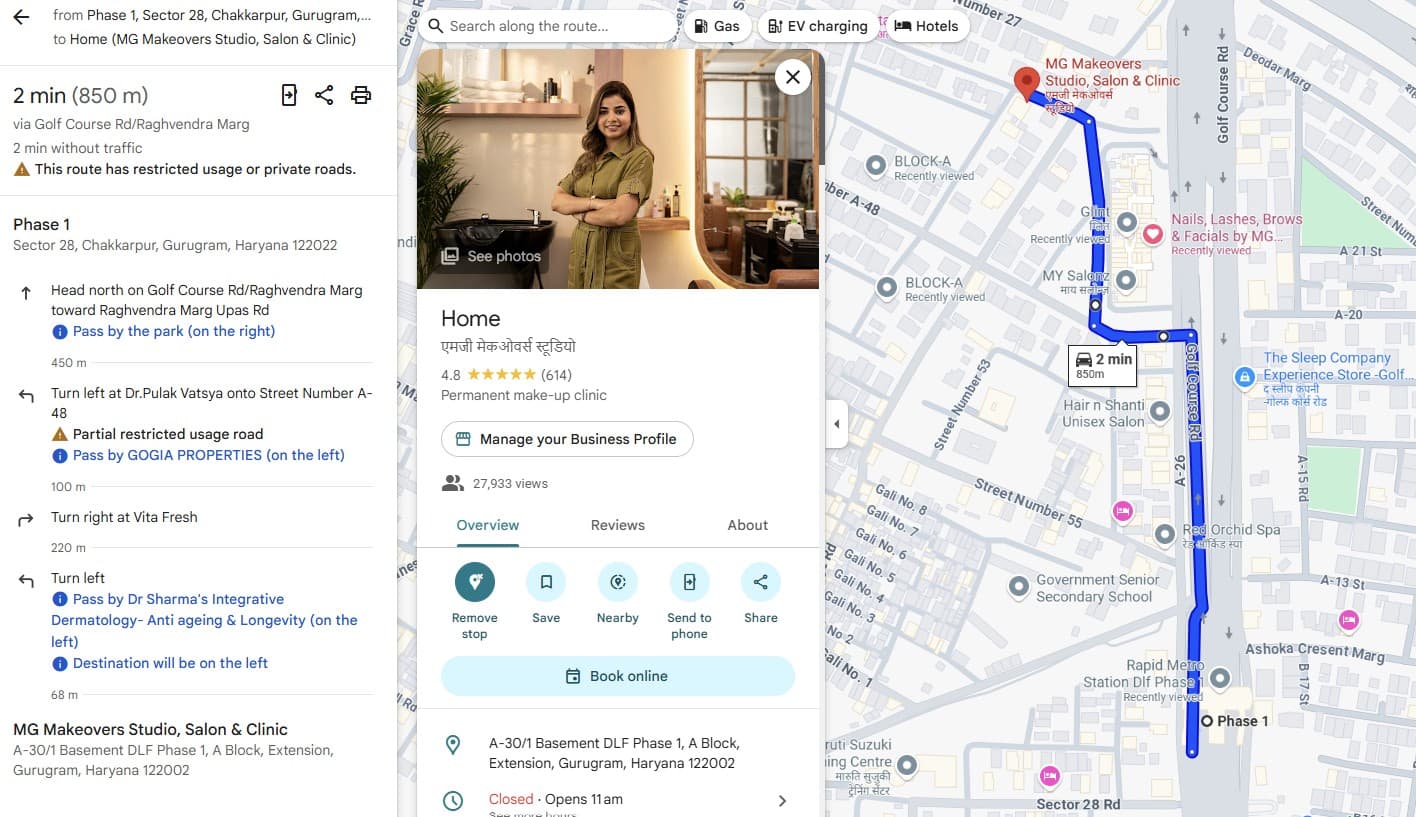The image size is (1416, 817).
Task: Click the hotel marker near Street Number 55
Action: tap(1123, 512)
